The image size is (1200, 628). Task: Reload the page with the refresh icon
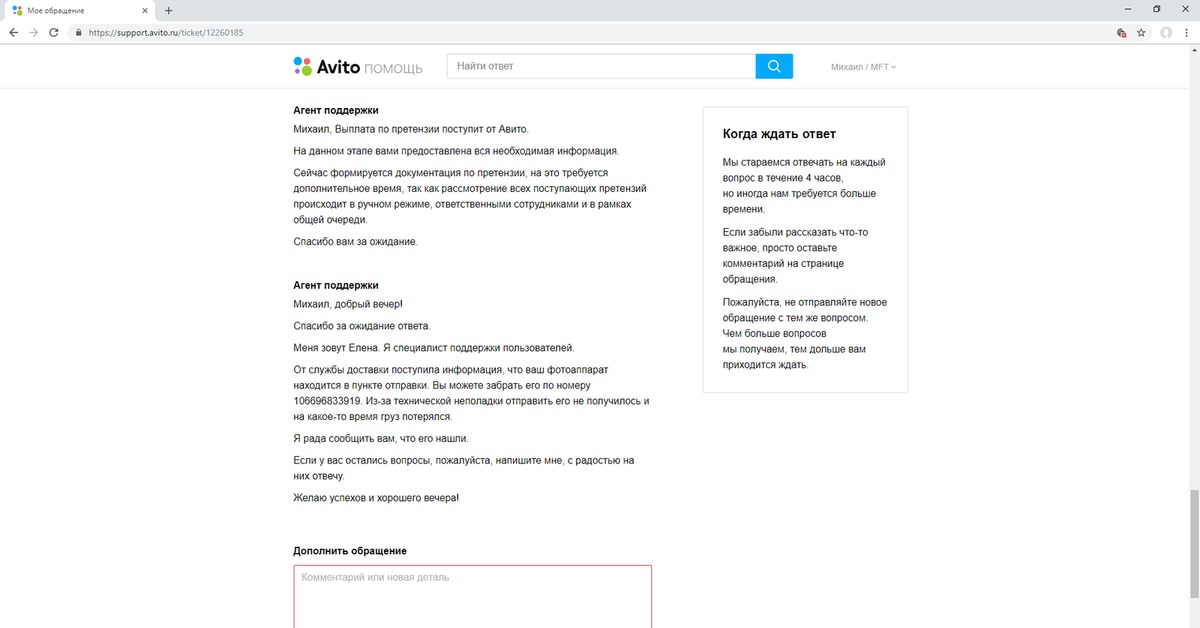click(x=56, y=32)
